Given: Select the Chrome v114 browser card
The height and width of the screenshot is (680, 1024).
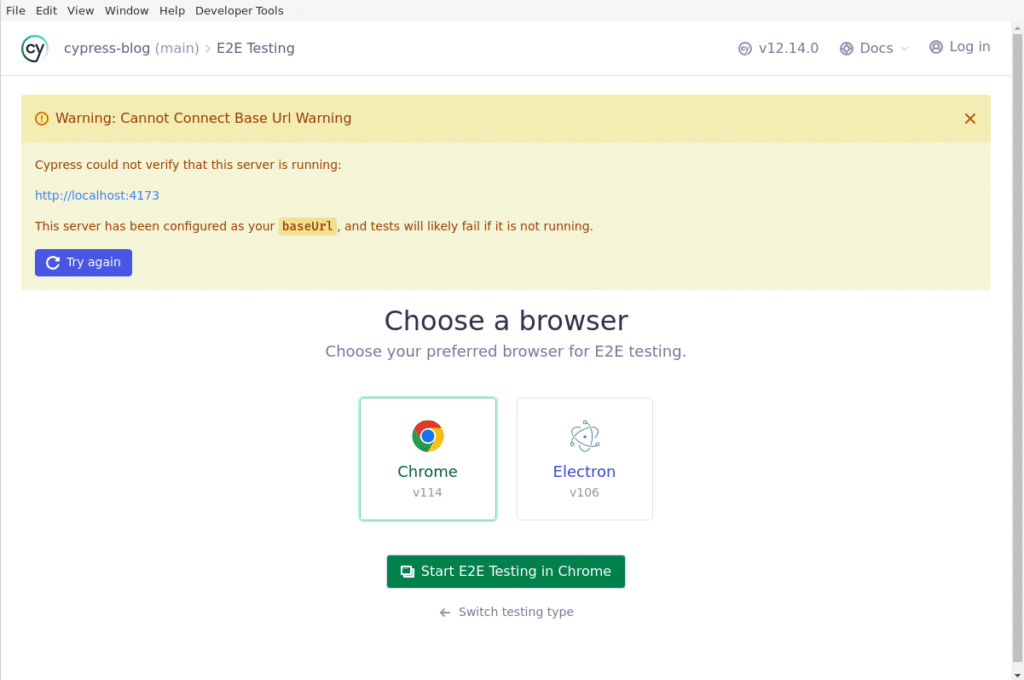Looking at the screenshot, I should click(x=428, y=459).
